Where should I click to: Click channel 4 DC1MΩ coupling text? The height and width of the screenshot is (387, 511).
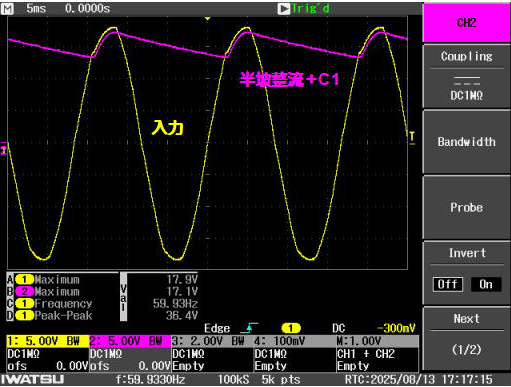(271, 354)
